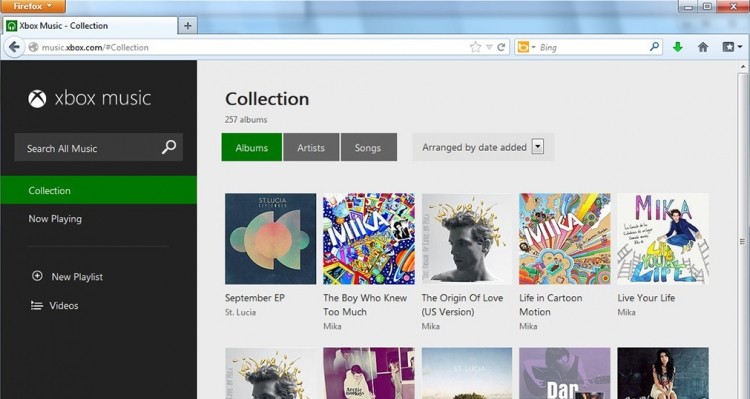Click Mika under Live Your Life

pyautogui.click(x=626, y=312)
